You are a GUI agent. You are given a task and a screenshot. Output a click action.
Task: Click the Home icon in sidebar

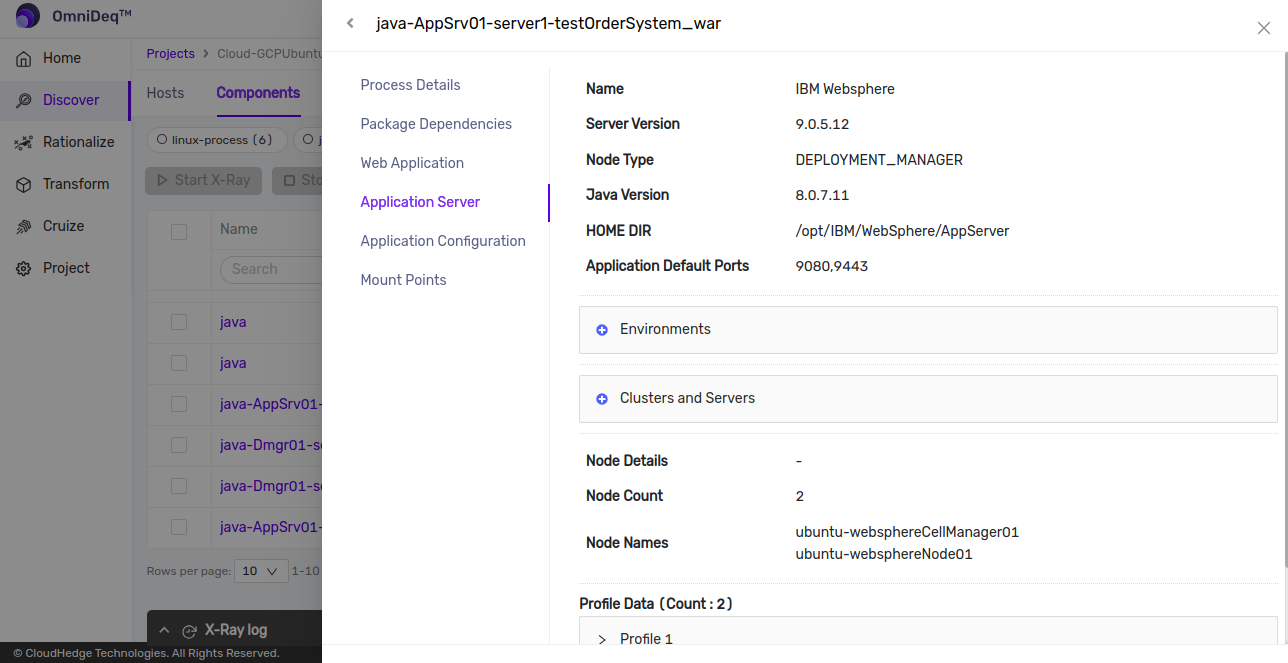click(x=24, y=59)
